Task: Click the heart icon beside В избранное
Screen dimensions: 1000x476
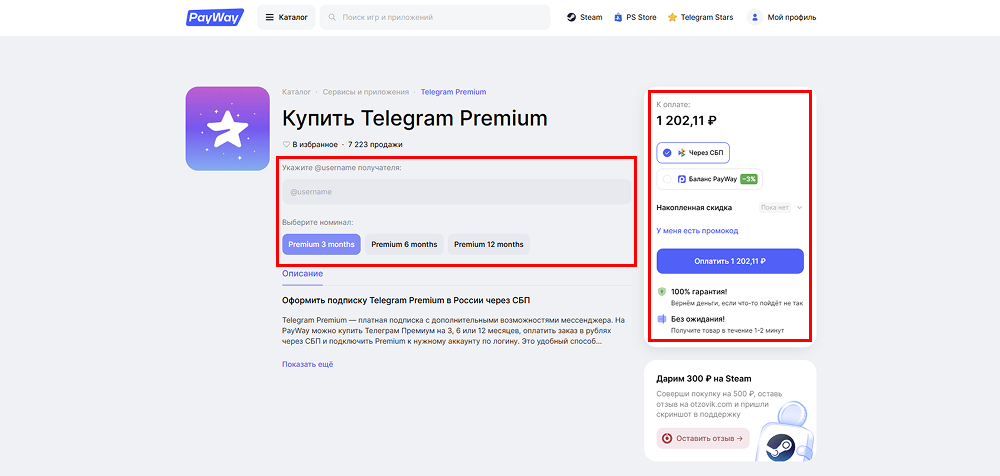Action: [286, 144]
